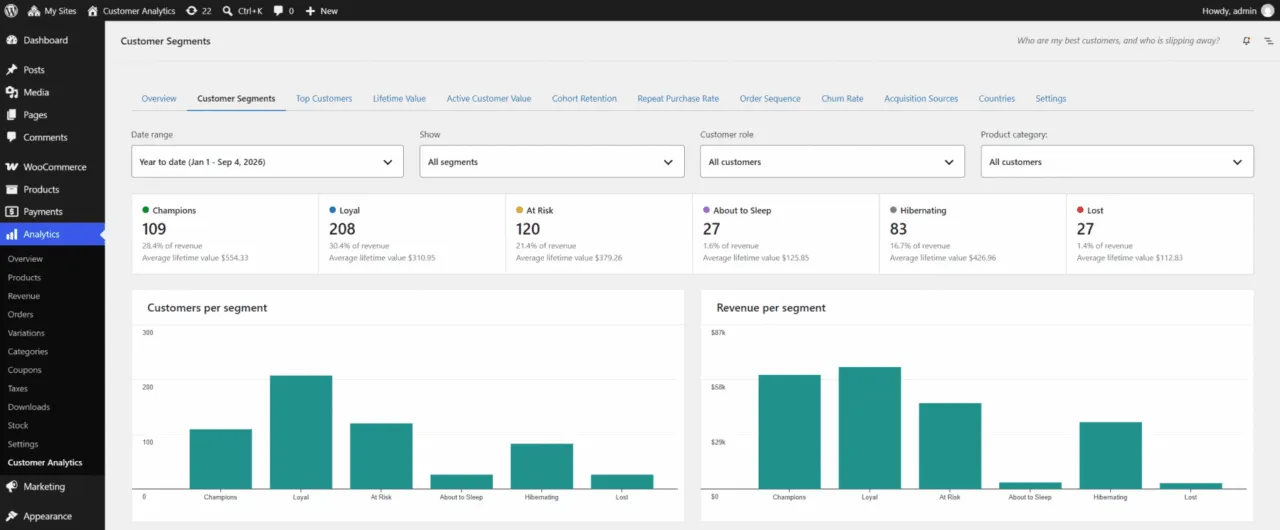Open the Customer Analytics home link
The height and width of the screenshot is (530, 1280).
[x=131, y=11]
